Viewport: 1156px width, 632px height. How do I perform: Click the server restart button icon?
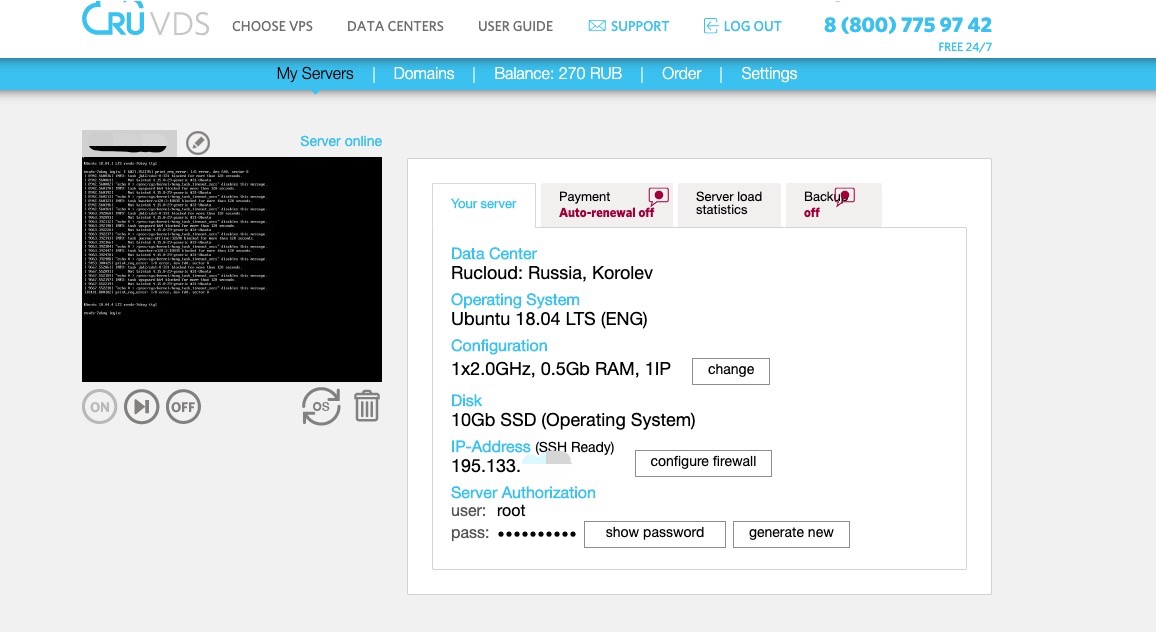click(x=142, y=406)
